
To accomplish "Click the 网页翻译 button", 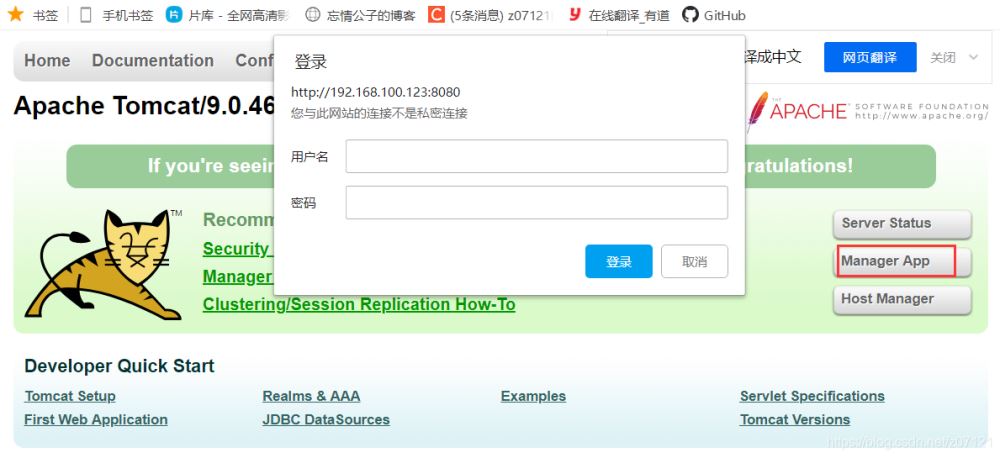I will click(x=870, y=57).
